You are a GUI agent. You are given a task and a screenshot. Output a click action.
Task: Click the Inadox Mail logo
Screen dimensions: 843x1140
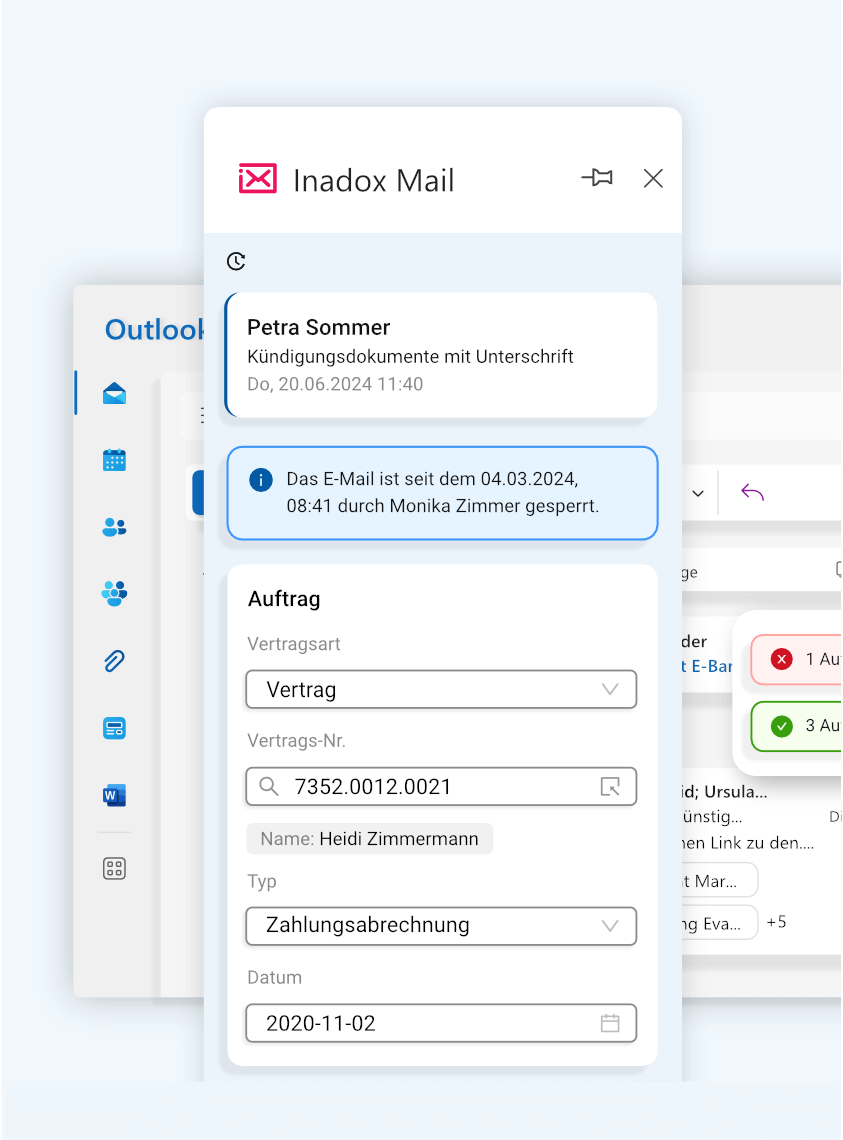(x=257, y=179)
